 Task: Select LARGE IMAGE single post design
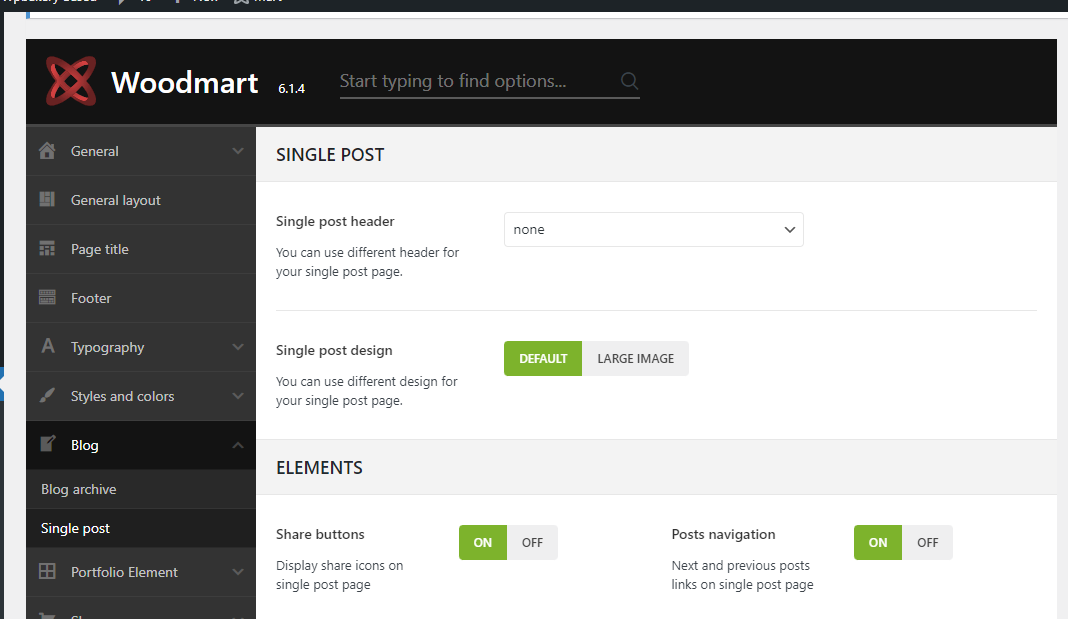635,358
